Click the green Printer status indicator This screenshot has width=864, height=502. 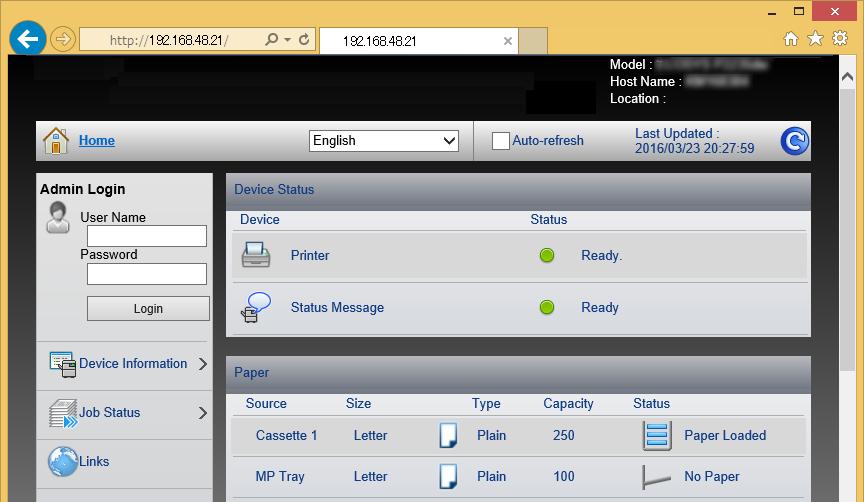coord(547,255)
